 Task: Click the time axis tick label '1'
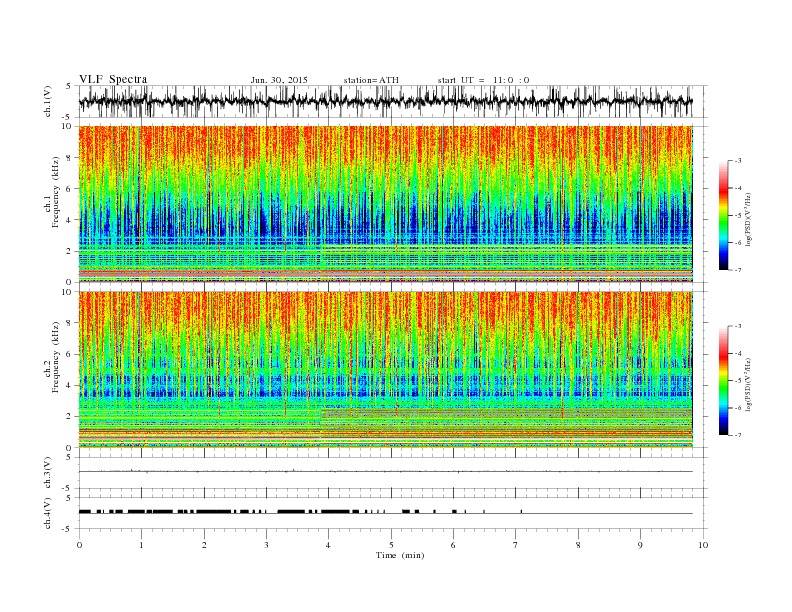coord(141,545)
